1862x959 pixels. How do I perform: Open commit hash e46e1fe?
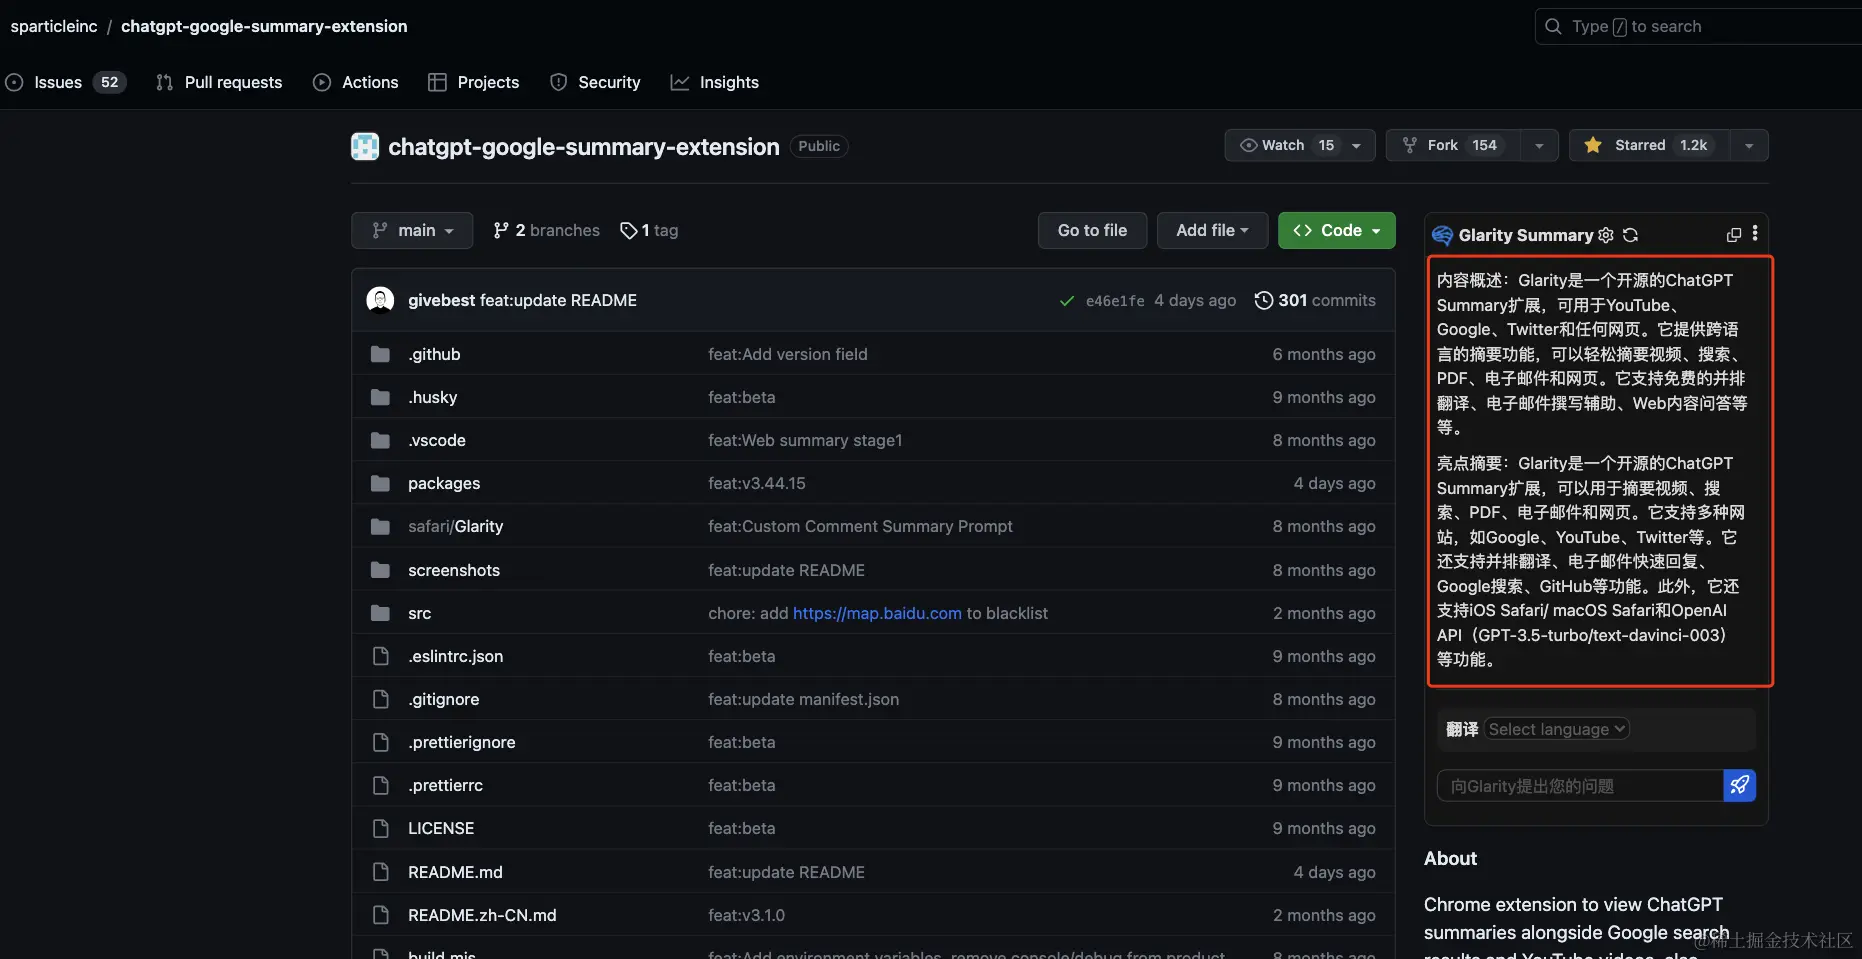pyautogui.click(x=1115, y=301)
